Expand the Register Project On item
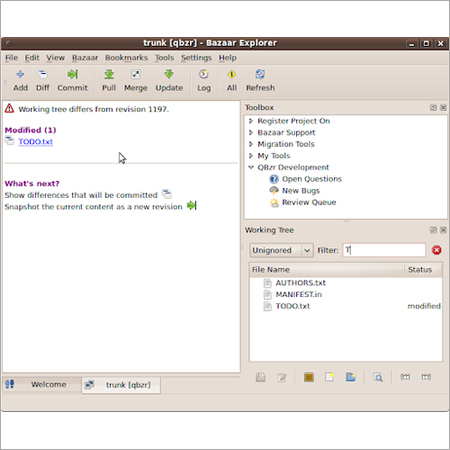This screenshot has width=450, height=450. pos(251,121)
